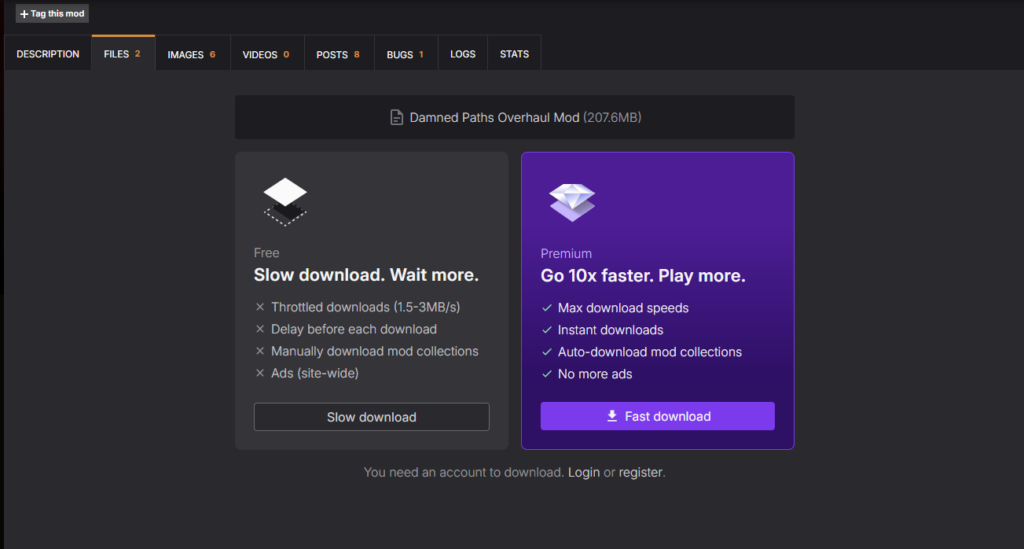1024x549 pixels.
Task: Click the checkmark icon beside Max download speeds
Action: (546, 308)
